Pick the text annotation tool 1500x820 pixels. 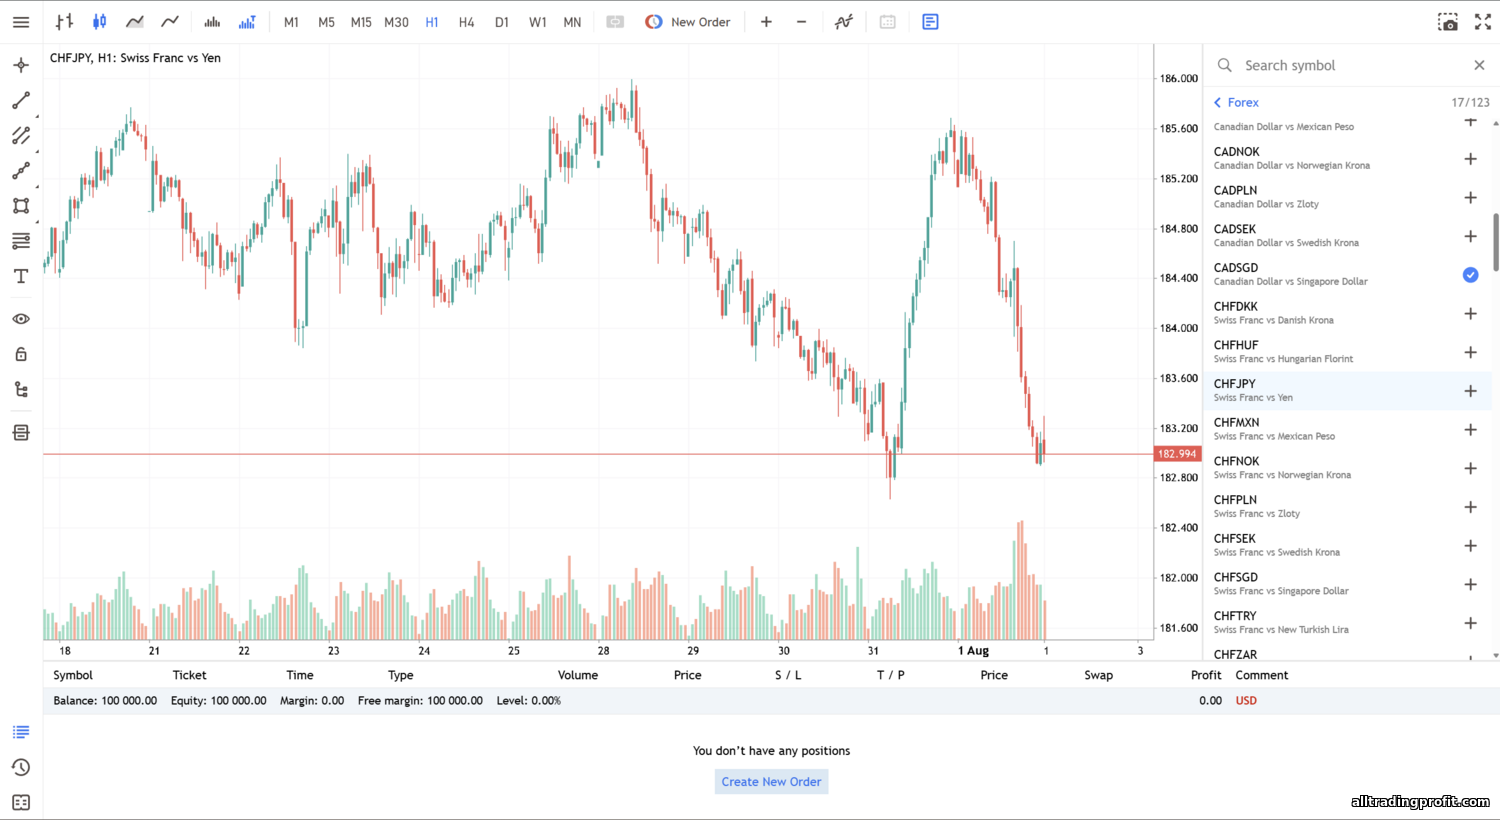coord(21,277)
